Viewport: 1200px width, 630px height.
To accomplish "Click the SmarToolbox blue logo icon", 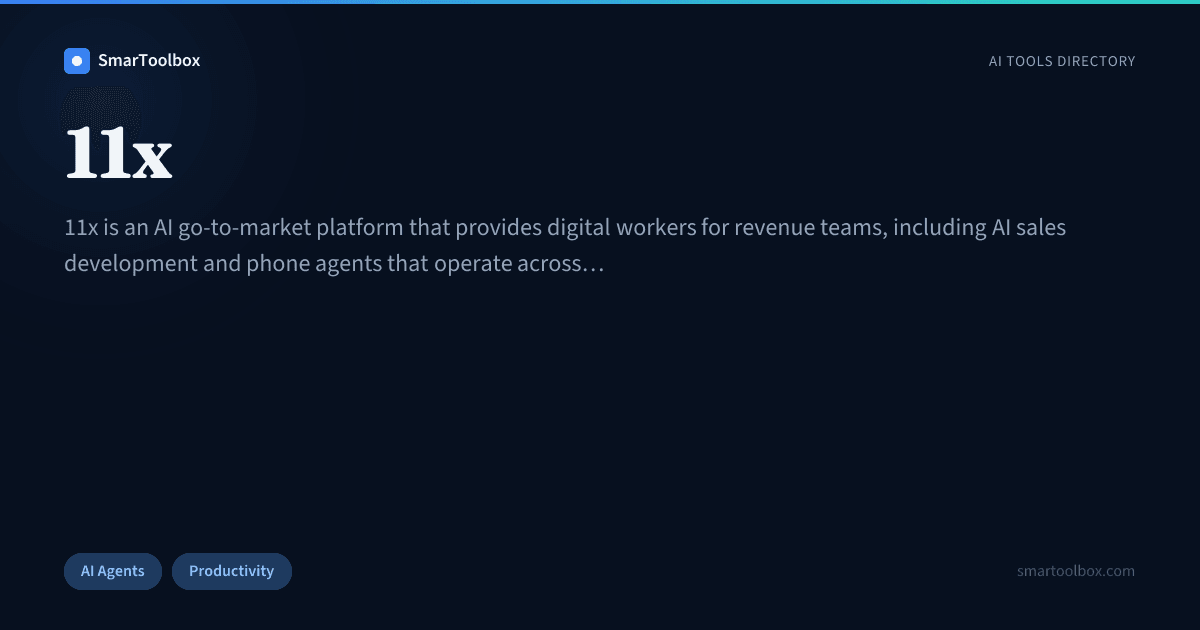I will point(77,61).
